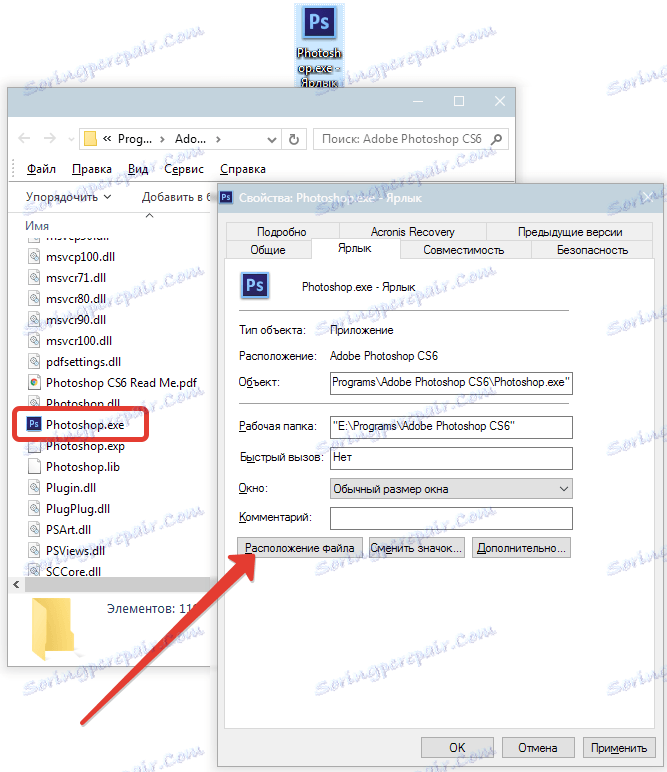
Task: Click the Ps icon beside Photoshop.exe file
Action: [34, 424]
